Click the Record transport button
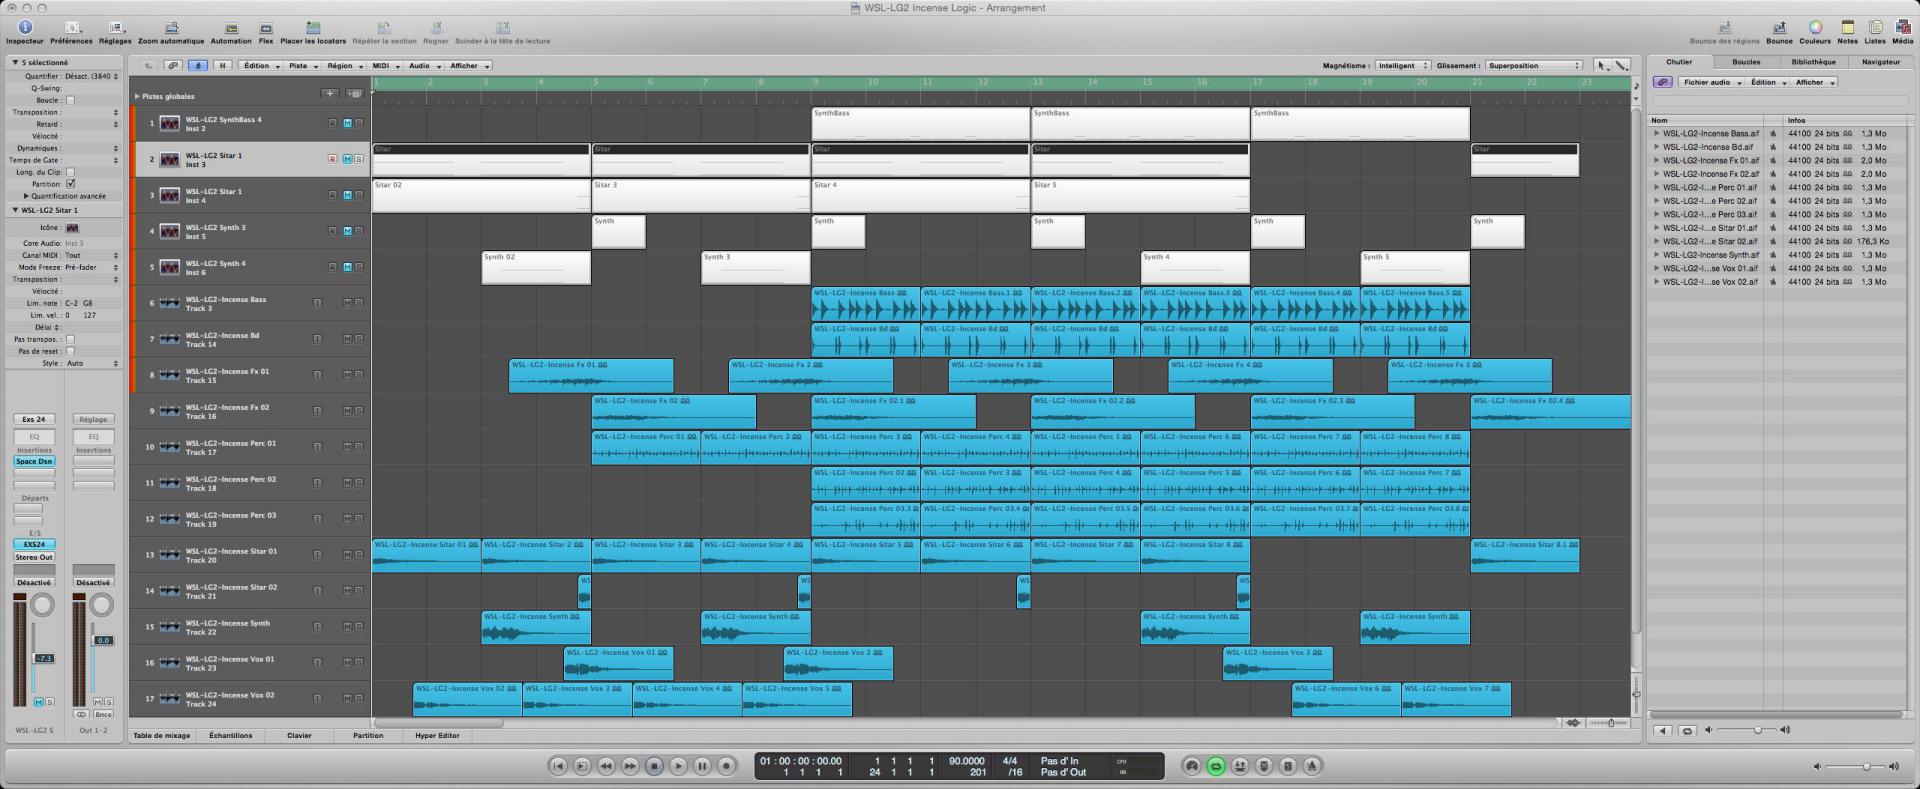1920x789 pixels. click(727, 766)
